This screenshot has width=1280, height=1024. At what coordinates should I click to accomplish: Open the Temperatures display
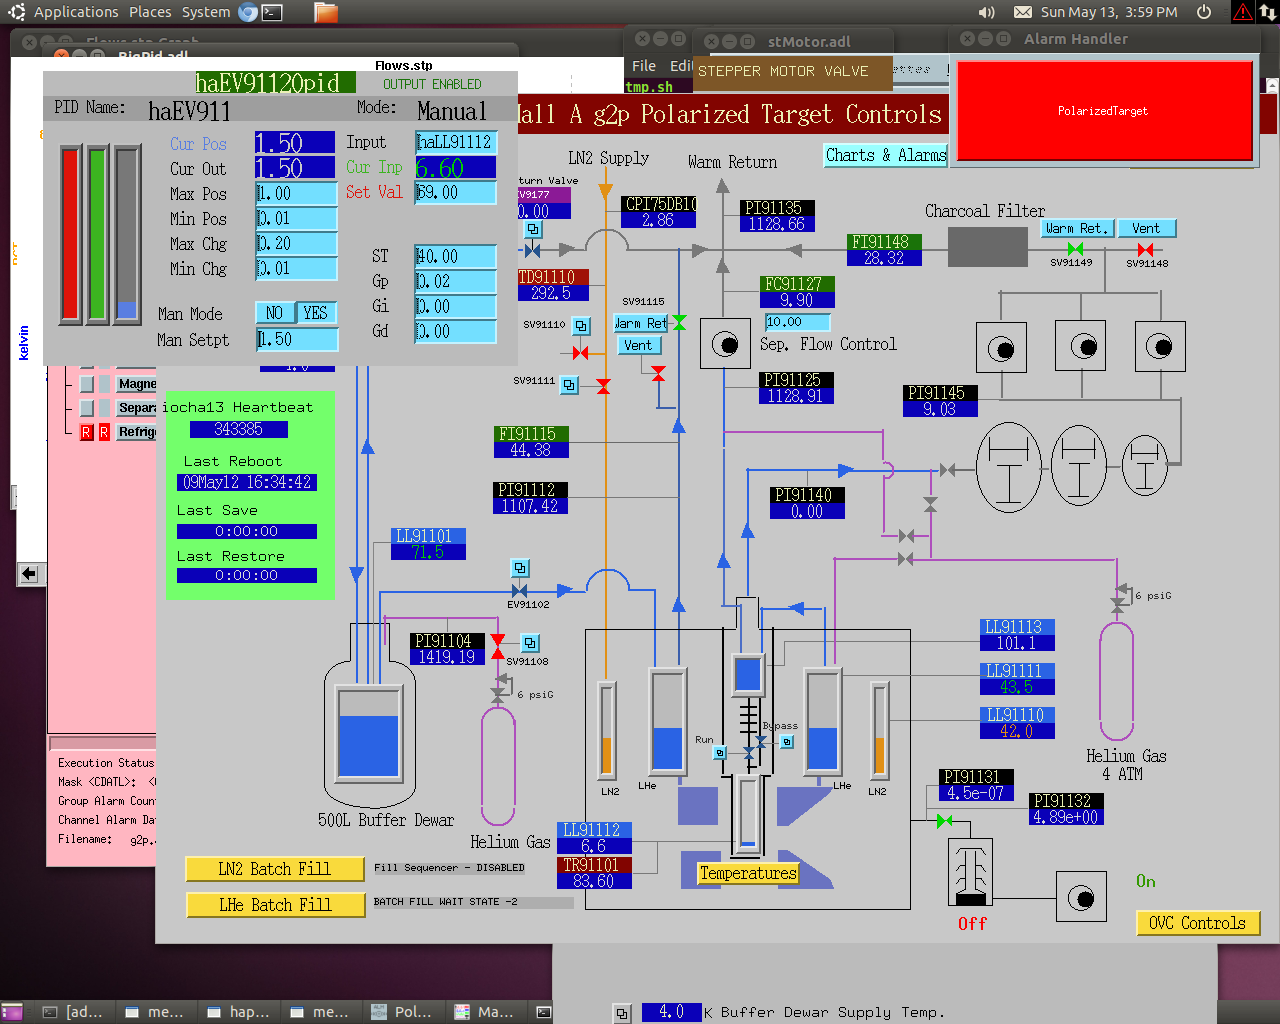click(x=748, y=873)
